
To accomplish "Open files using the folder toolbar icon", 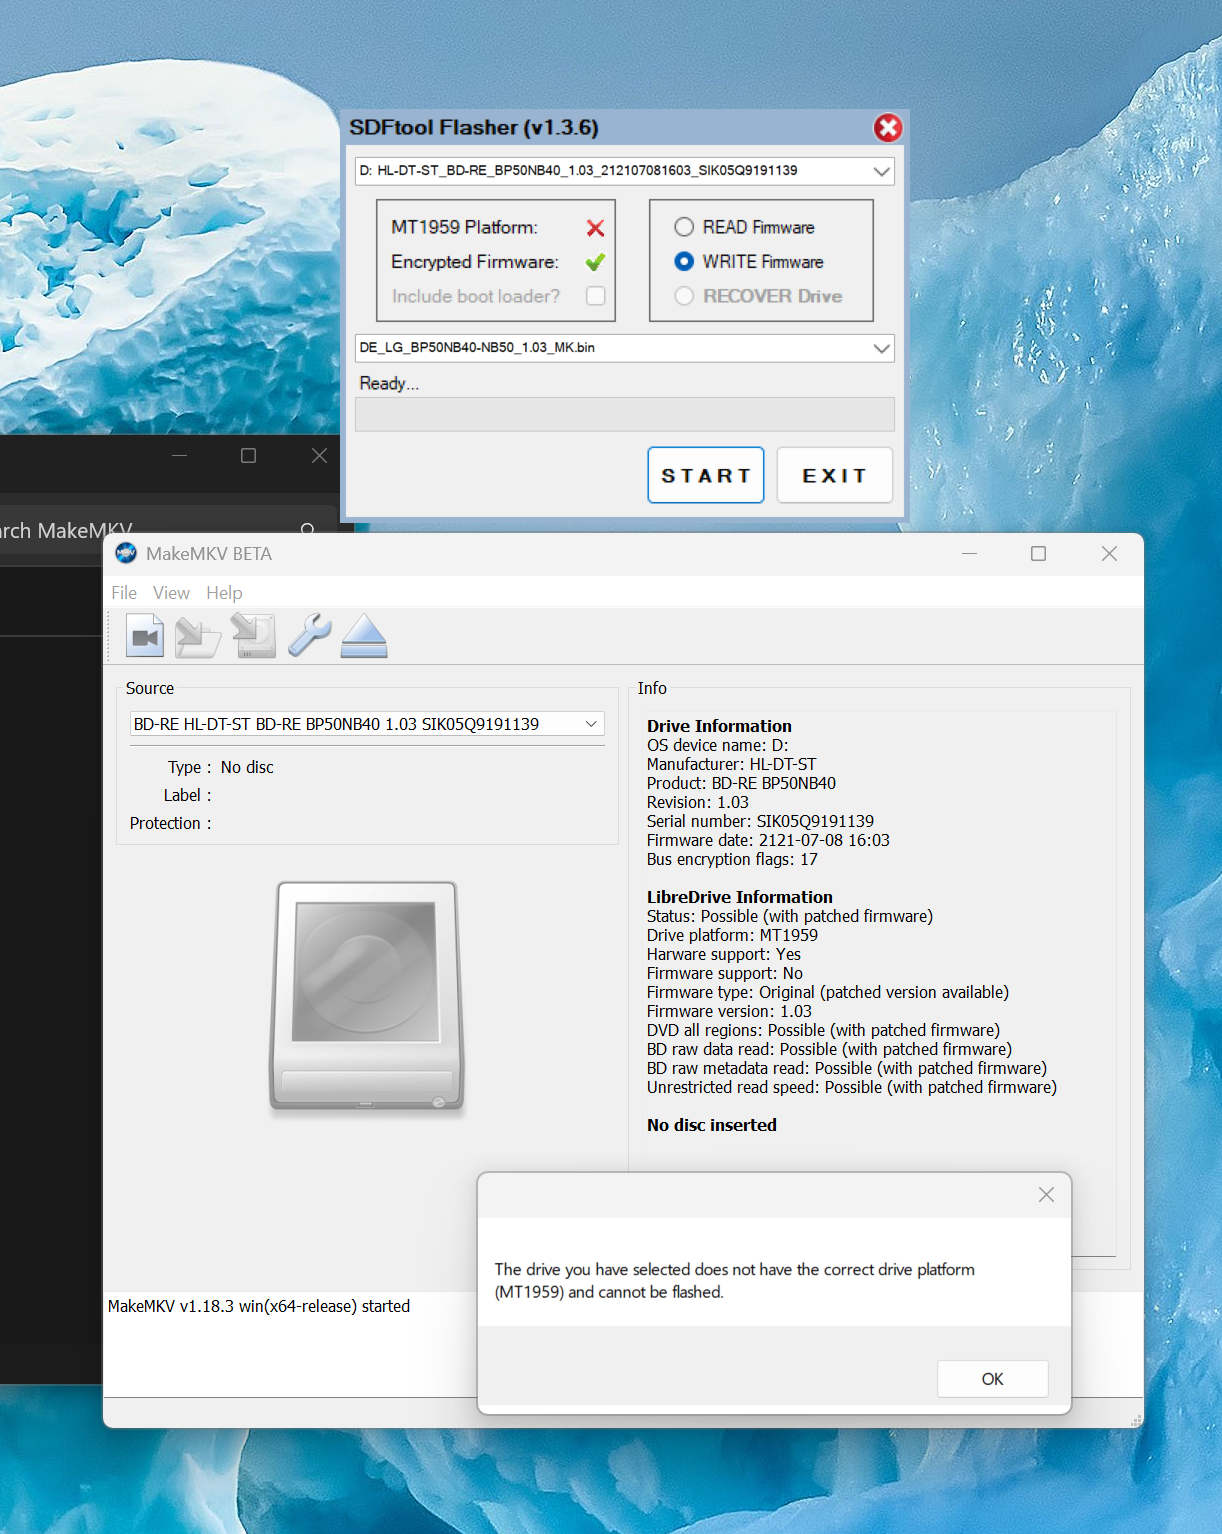I will 198,635.
